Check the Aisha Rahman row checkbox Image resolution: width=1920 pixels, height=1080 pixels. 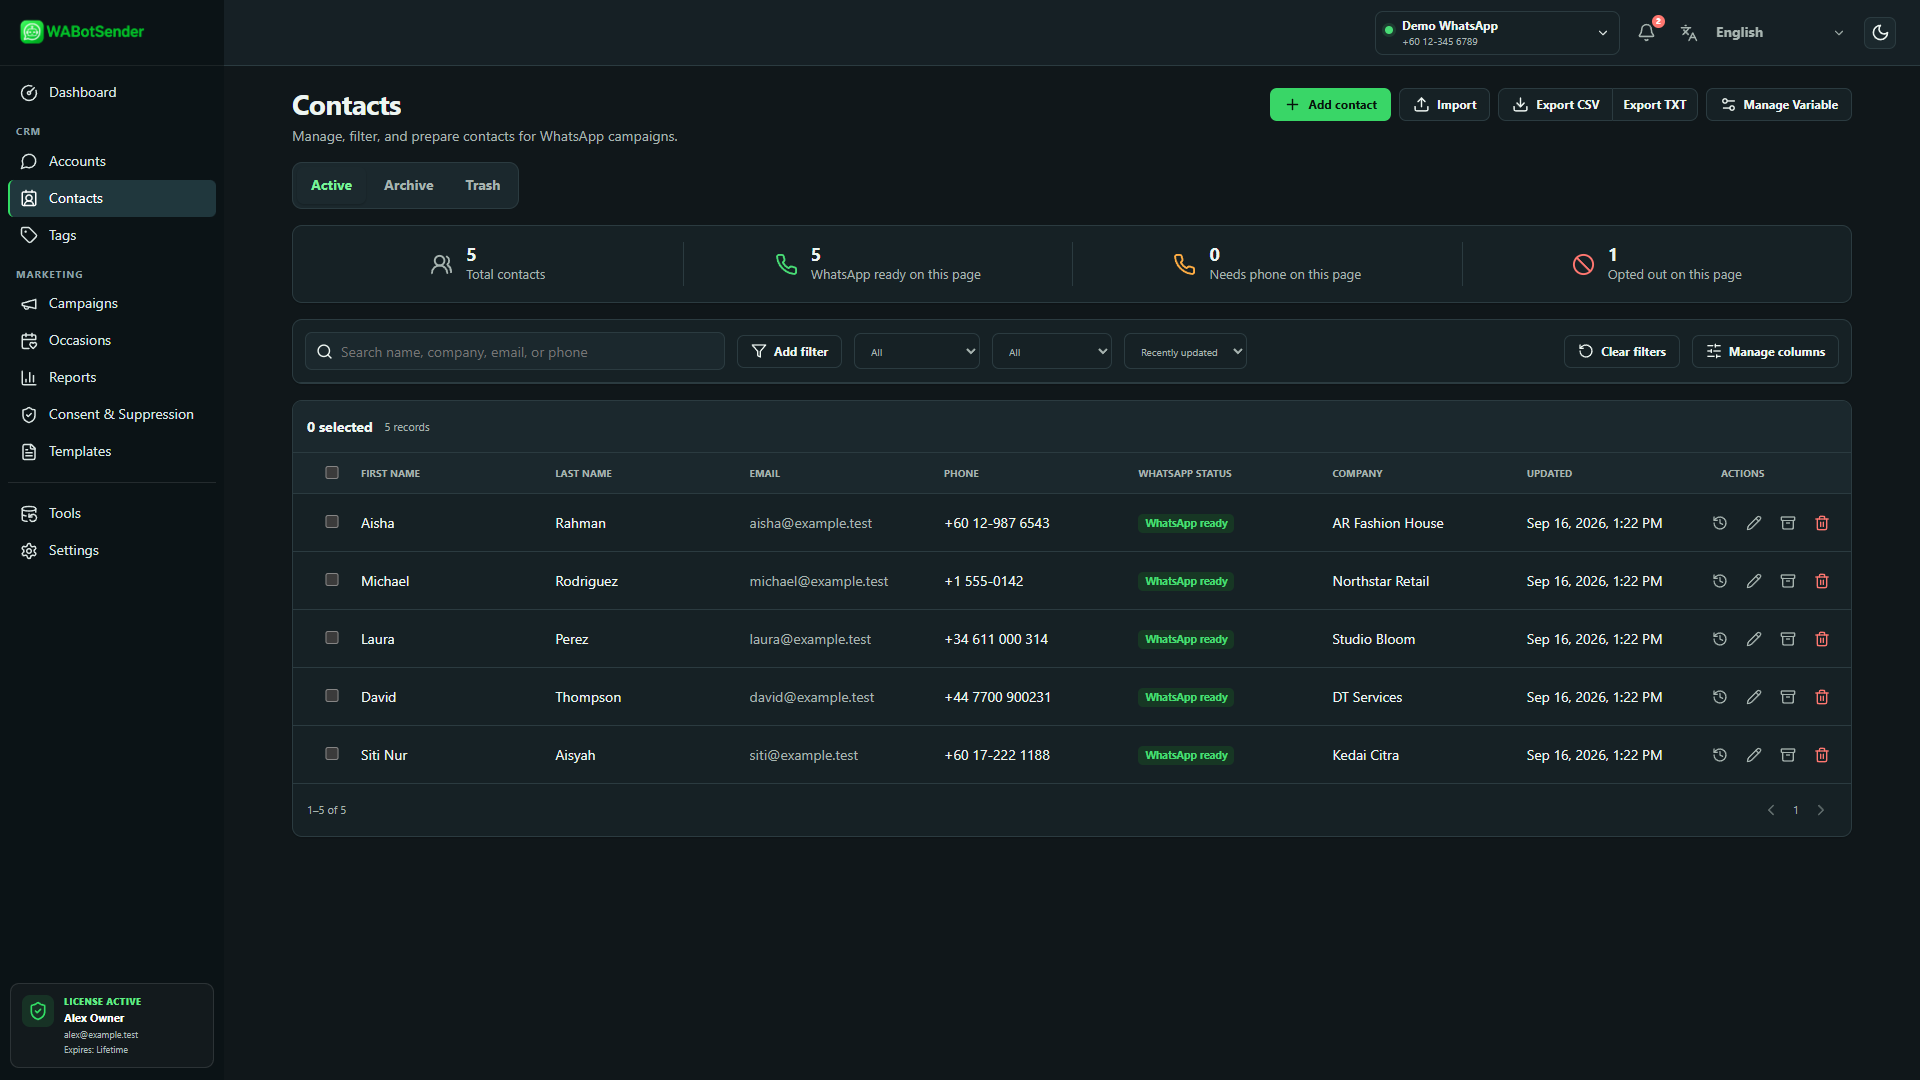pos(332,522)
